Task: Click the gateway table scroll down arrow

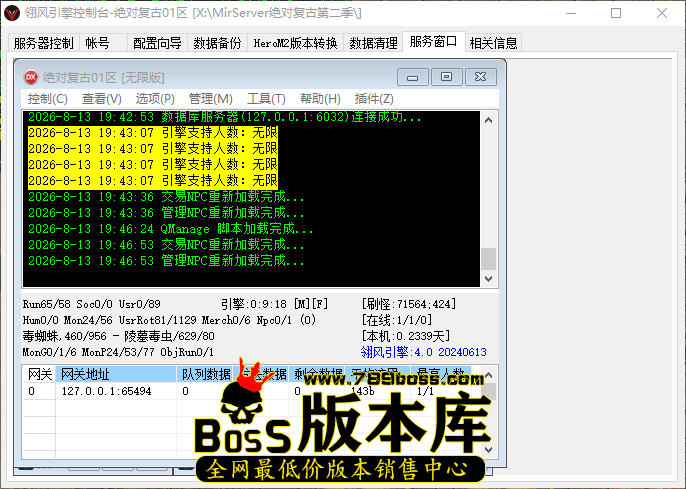Action: point(489,450)
